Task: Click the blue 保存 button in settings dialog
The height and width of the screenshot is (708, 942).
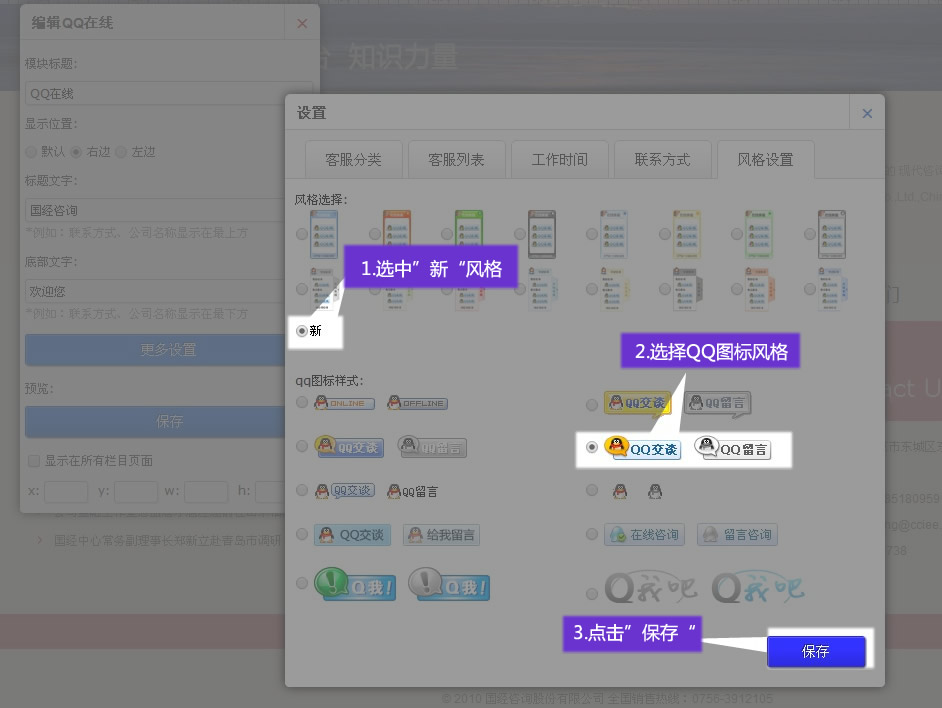Action: tap(815, 651)
